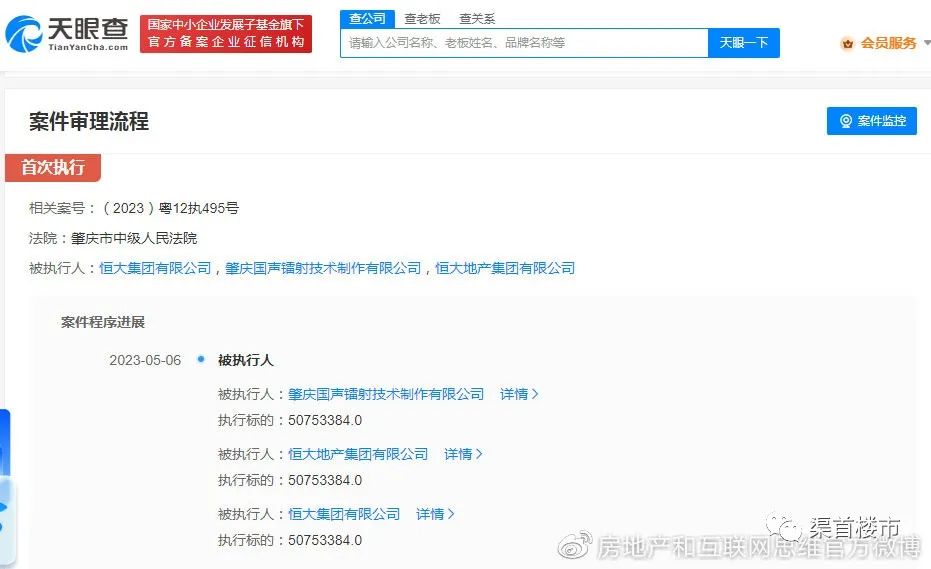This screenshot has width=931, height=569.
Task: Click the chevron after 恒大集团有限公司's 详情
Action: point(451,514)
